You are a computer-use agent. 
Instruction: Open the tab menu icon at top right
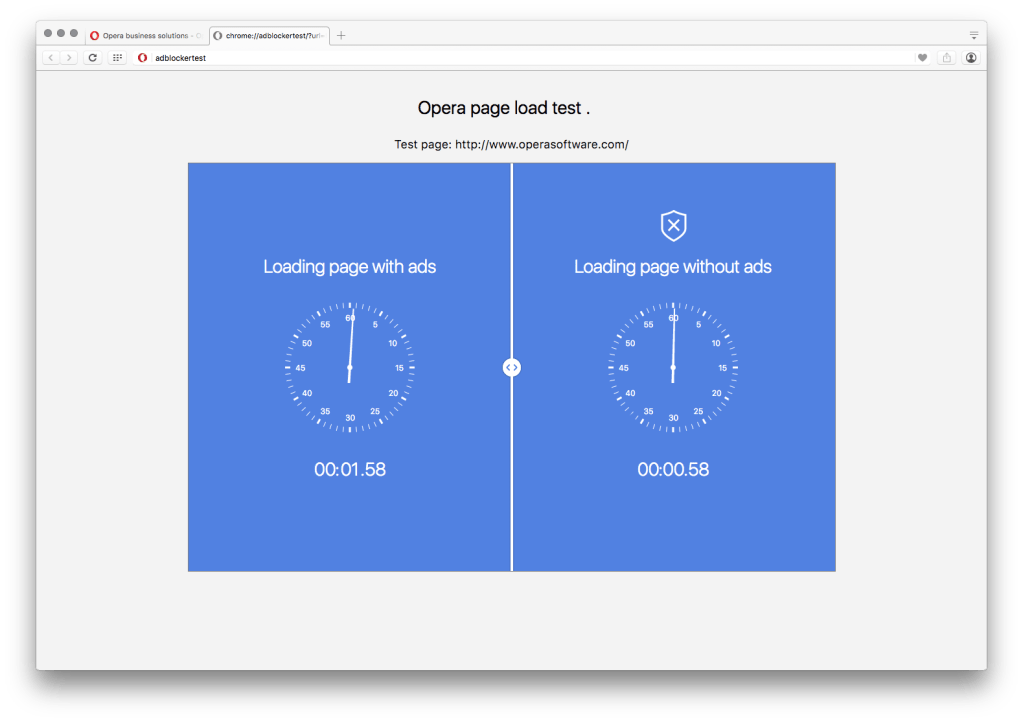[x=973, y=35]
